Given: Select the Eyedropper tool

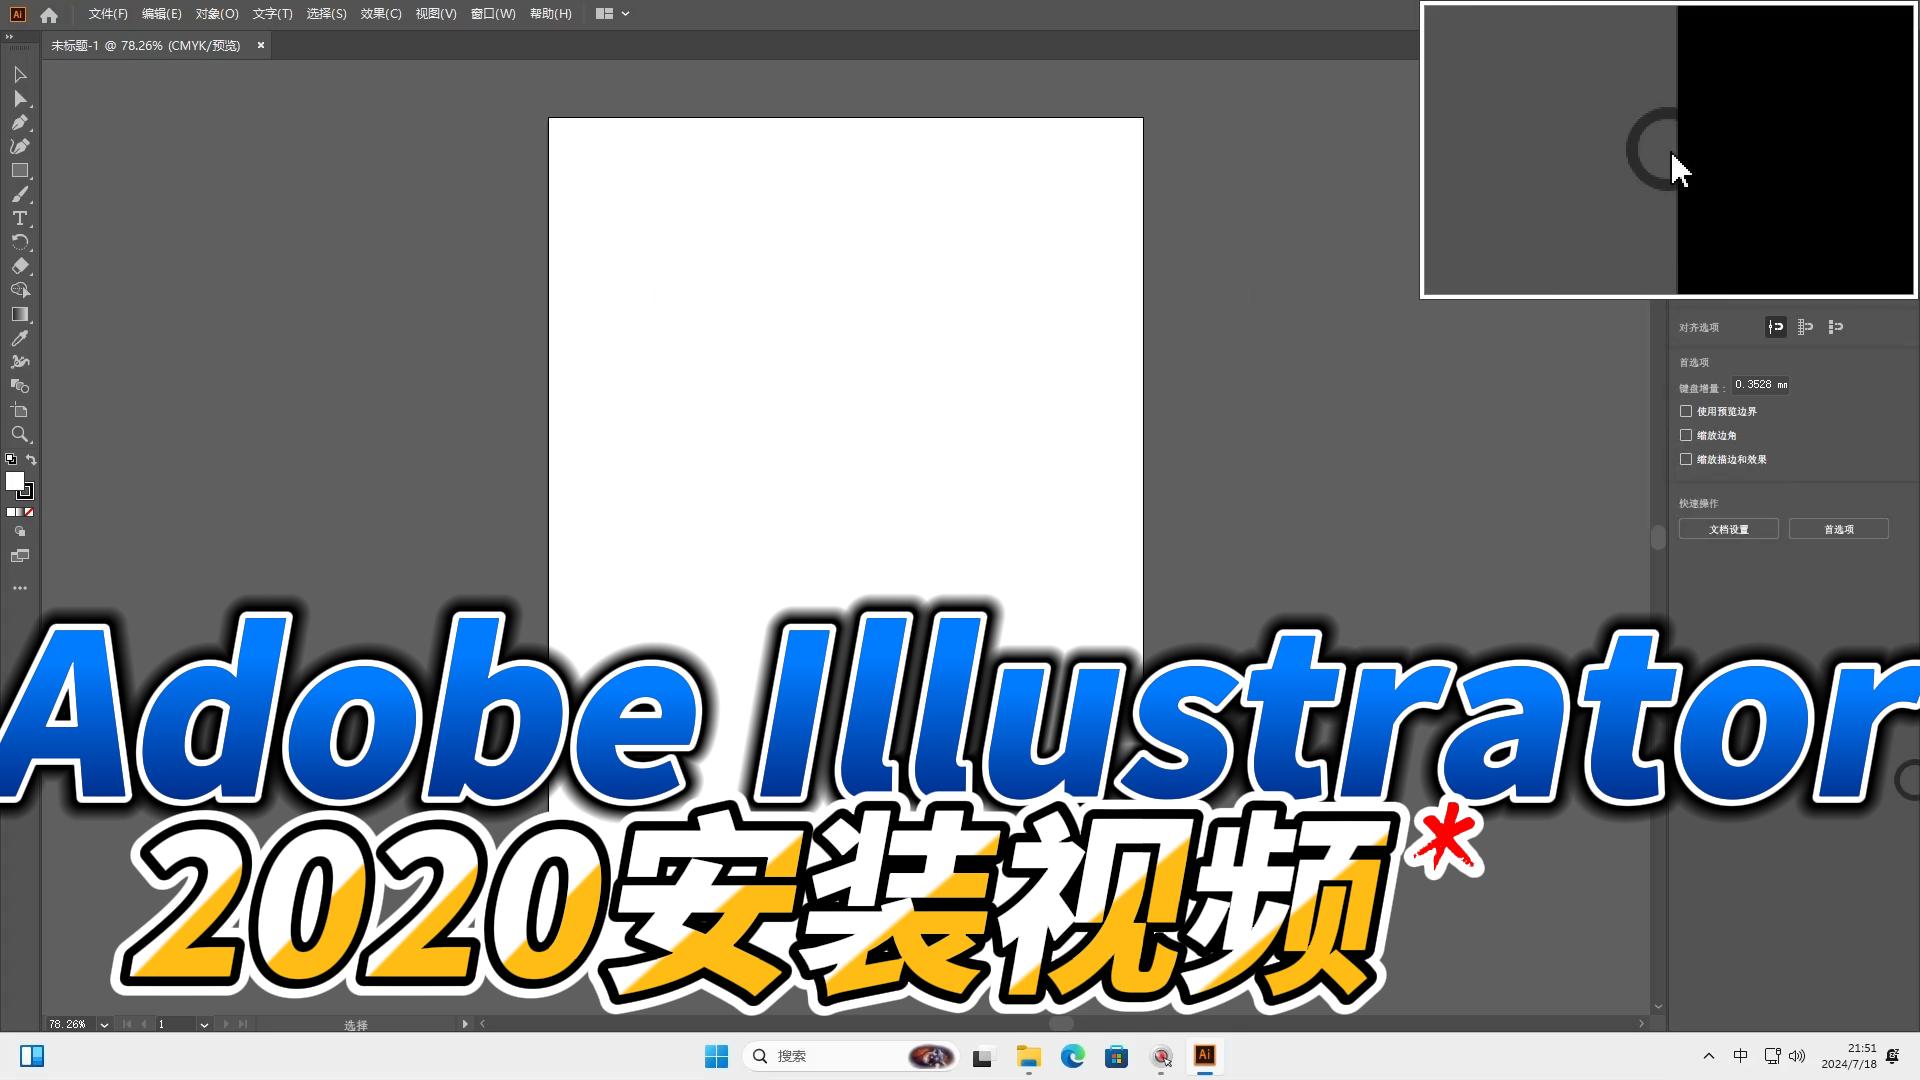Looking at the screenshot, I should (19, 338).
